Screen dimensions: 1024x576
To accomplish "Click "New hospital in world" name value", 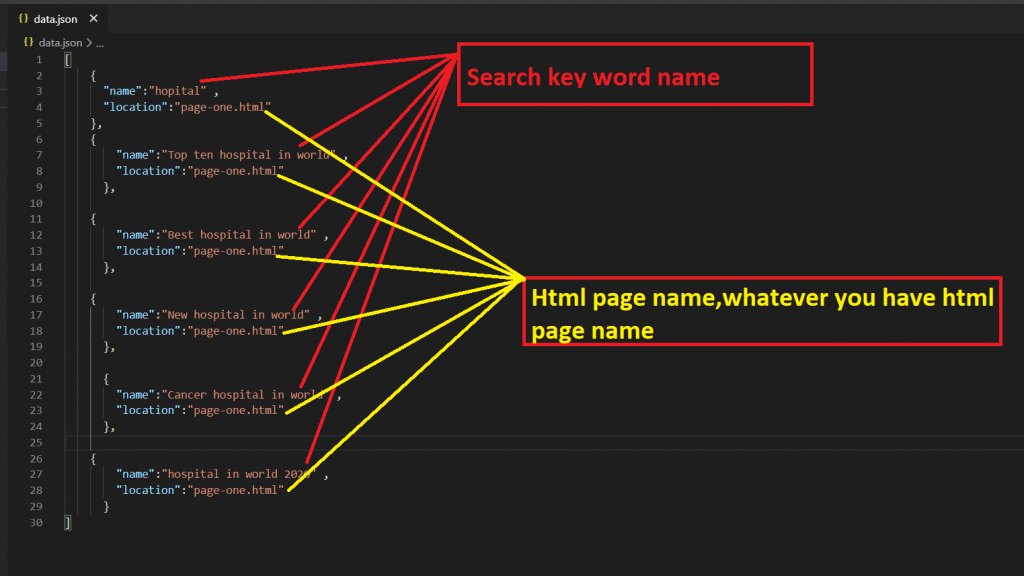I will pyautogui.click(x=236, y=315).
